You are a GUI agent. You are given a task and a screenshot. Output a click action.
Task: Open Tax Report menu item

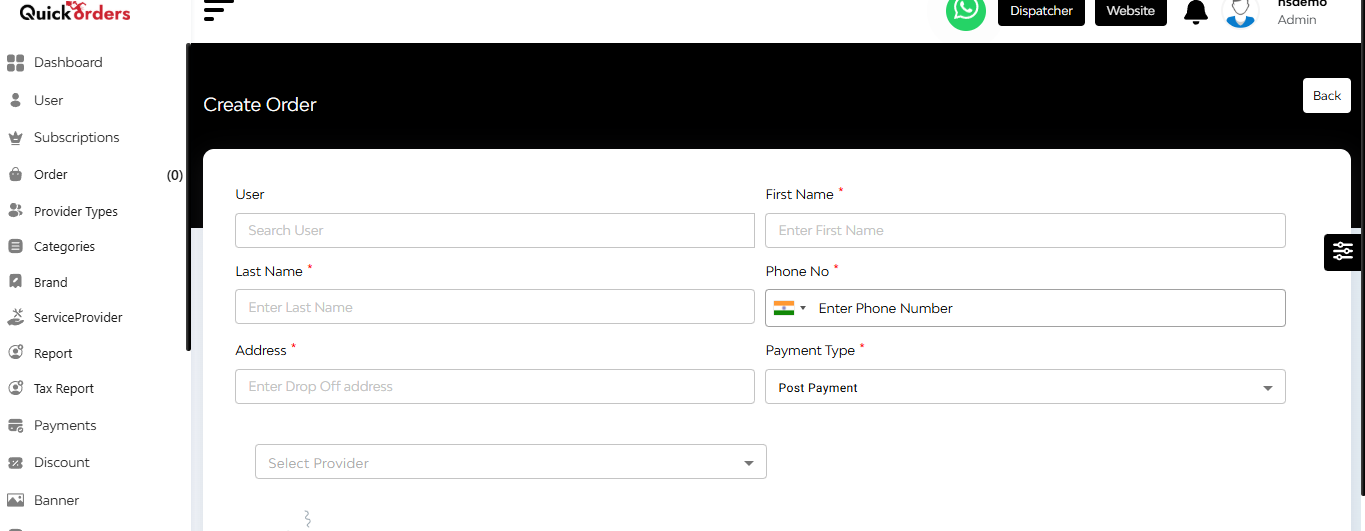64,389
